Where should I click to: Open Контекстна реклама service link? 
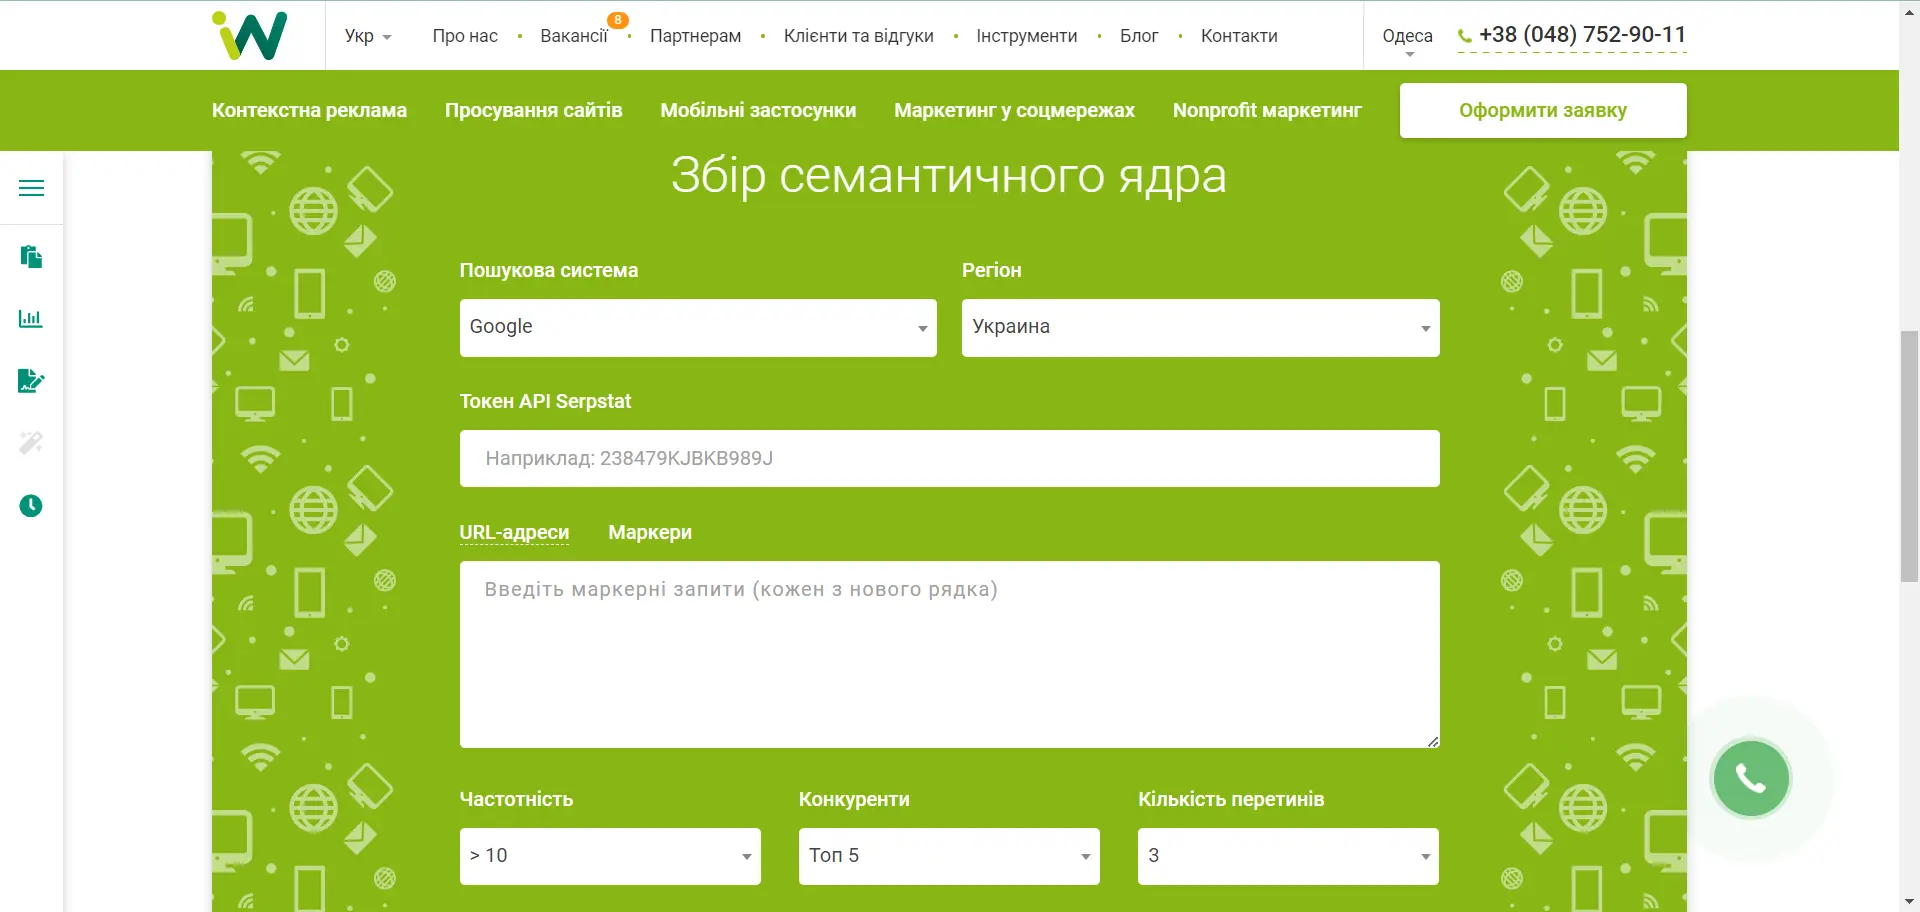309,110
